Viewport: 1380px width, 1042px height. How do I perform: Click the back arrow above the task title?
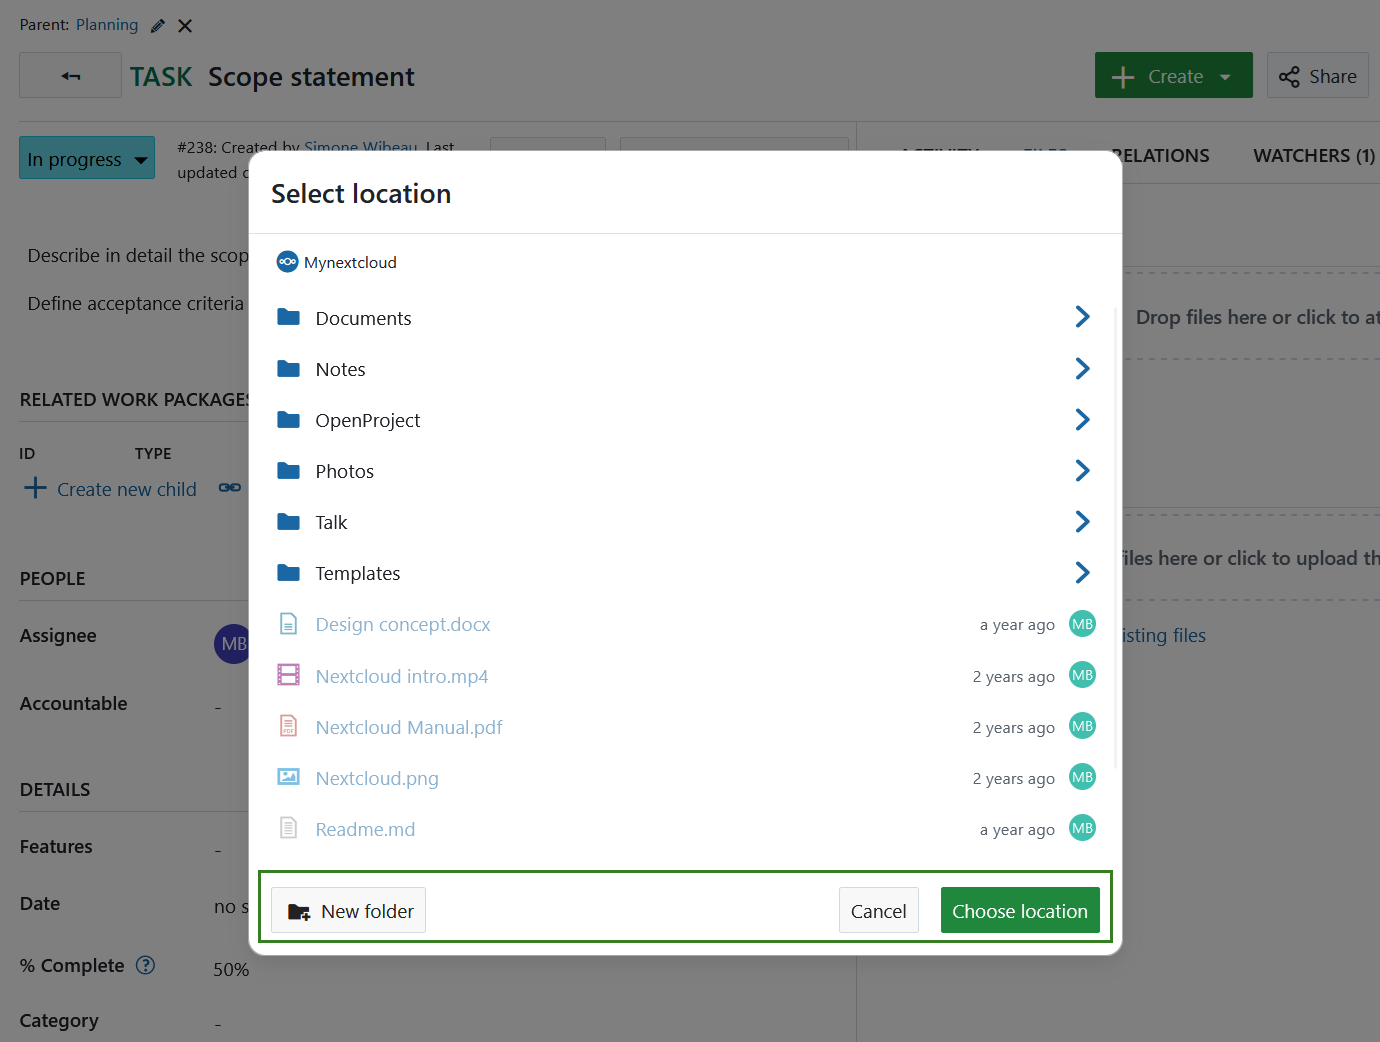[69, 75]
